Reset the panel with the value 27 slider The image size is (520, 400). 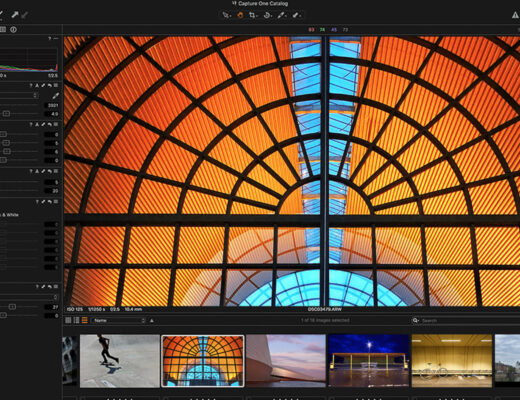[50, 287]
